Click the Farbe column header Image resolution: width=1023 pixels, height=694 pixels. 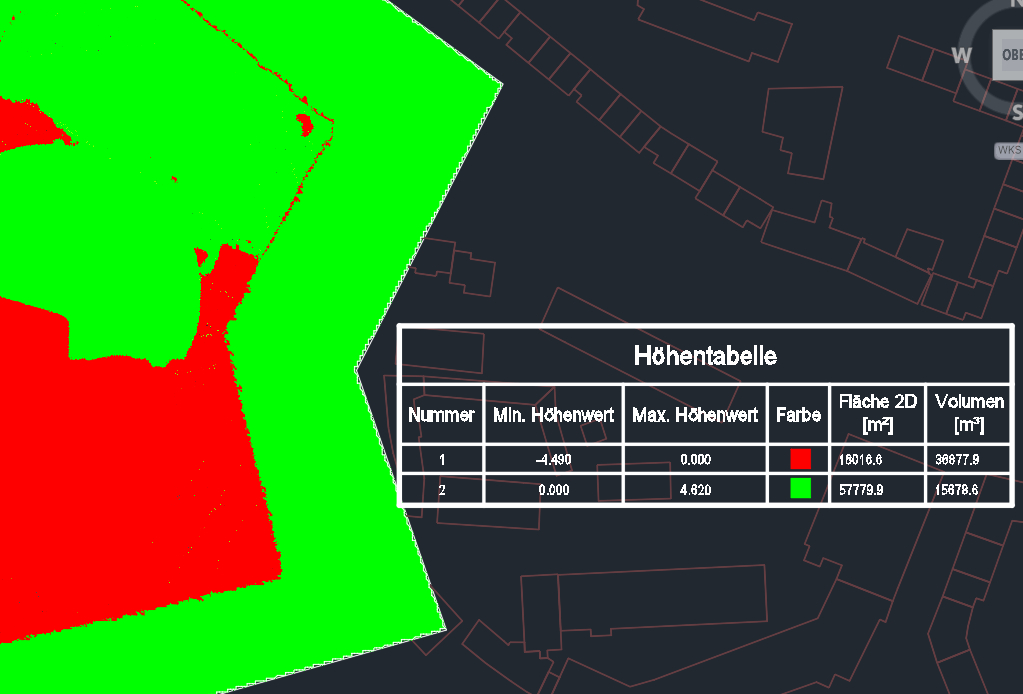797,413
